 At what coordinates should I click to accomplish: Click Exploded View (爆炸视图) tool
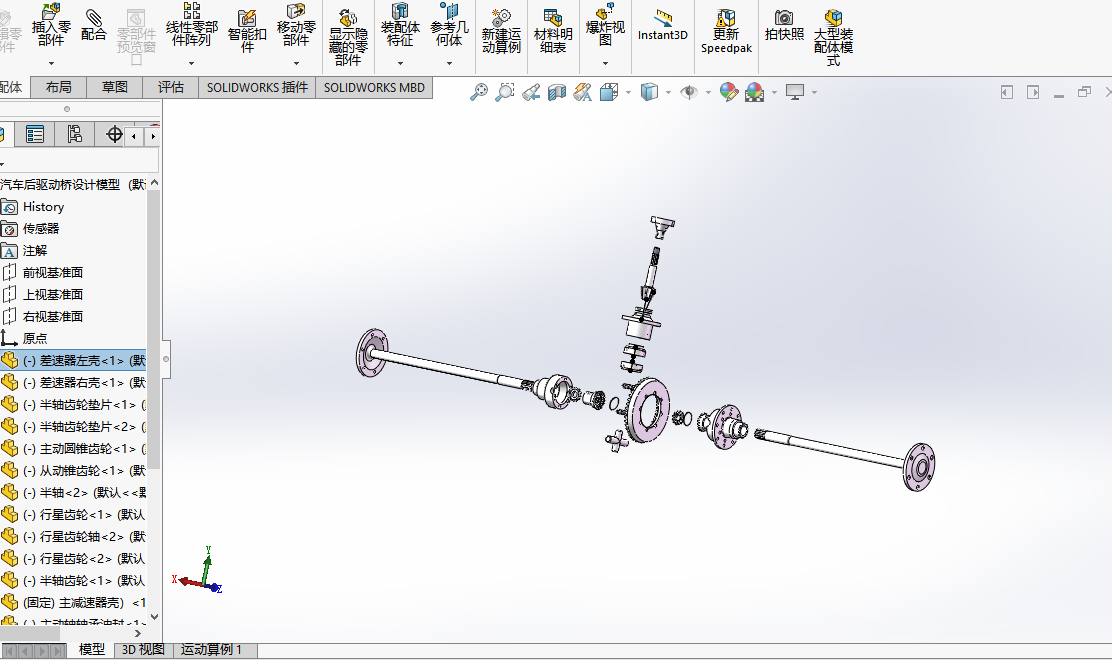pyautogui.click(x=605, y=26)
